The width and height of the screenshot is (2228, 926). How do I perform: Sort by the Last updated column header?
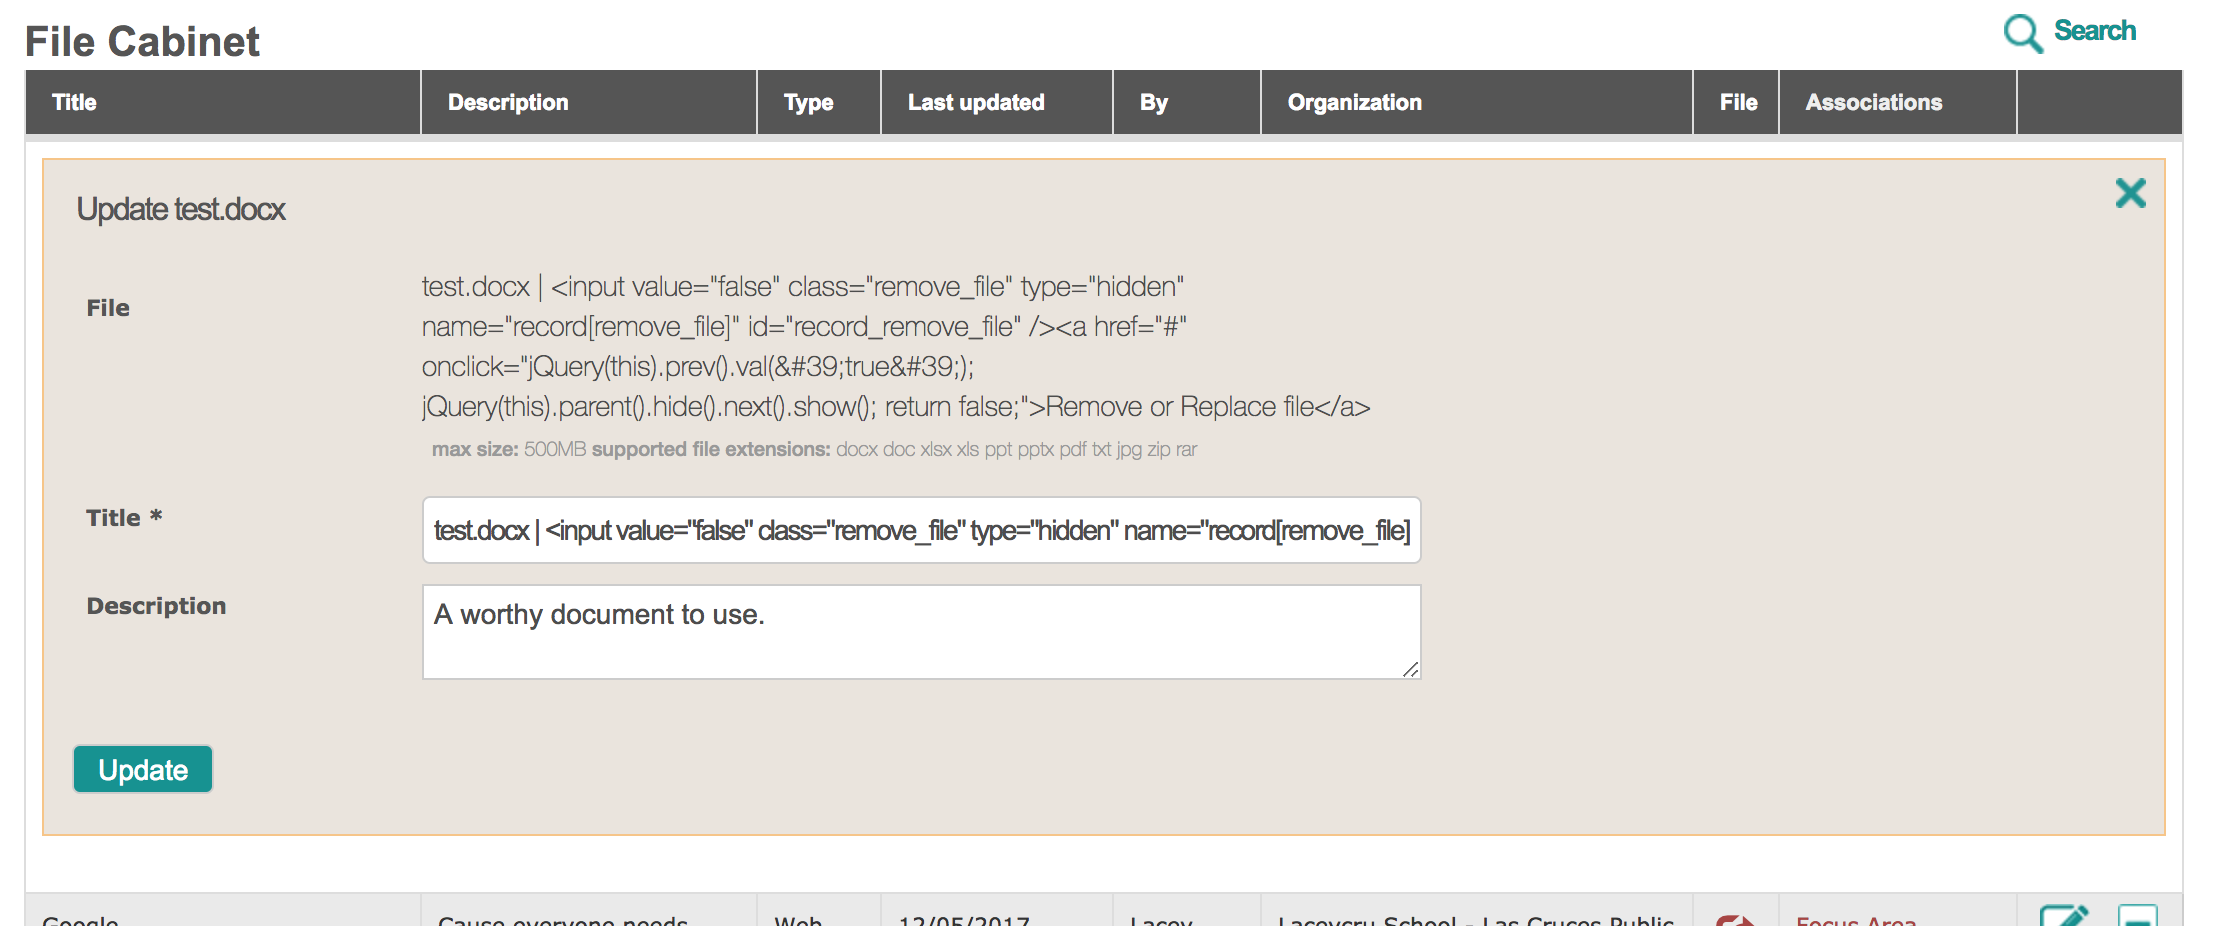(x=975, y=101)
